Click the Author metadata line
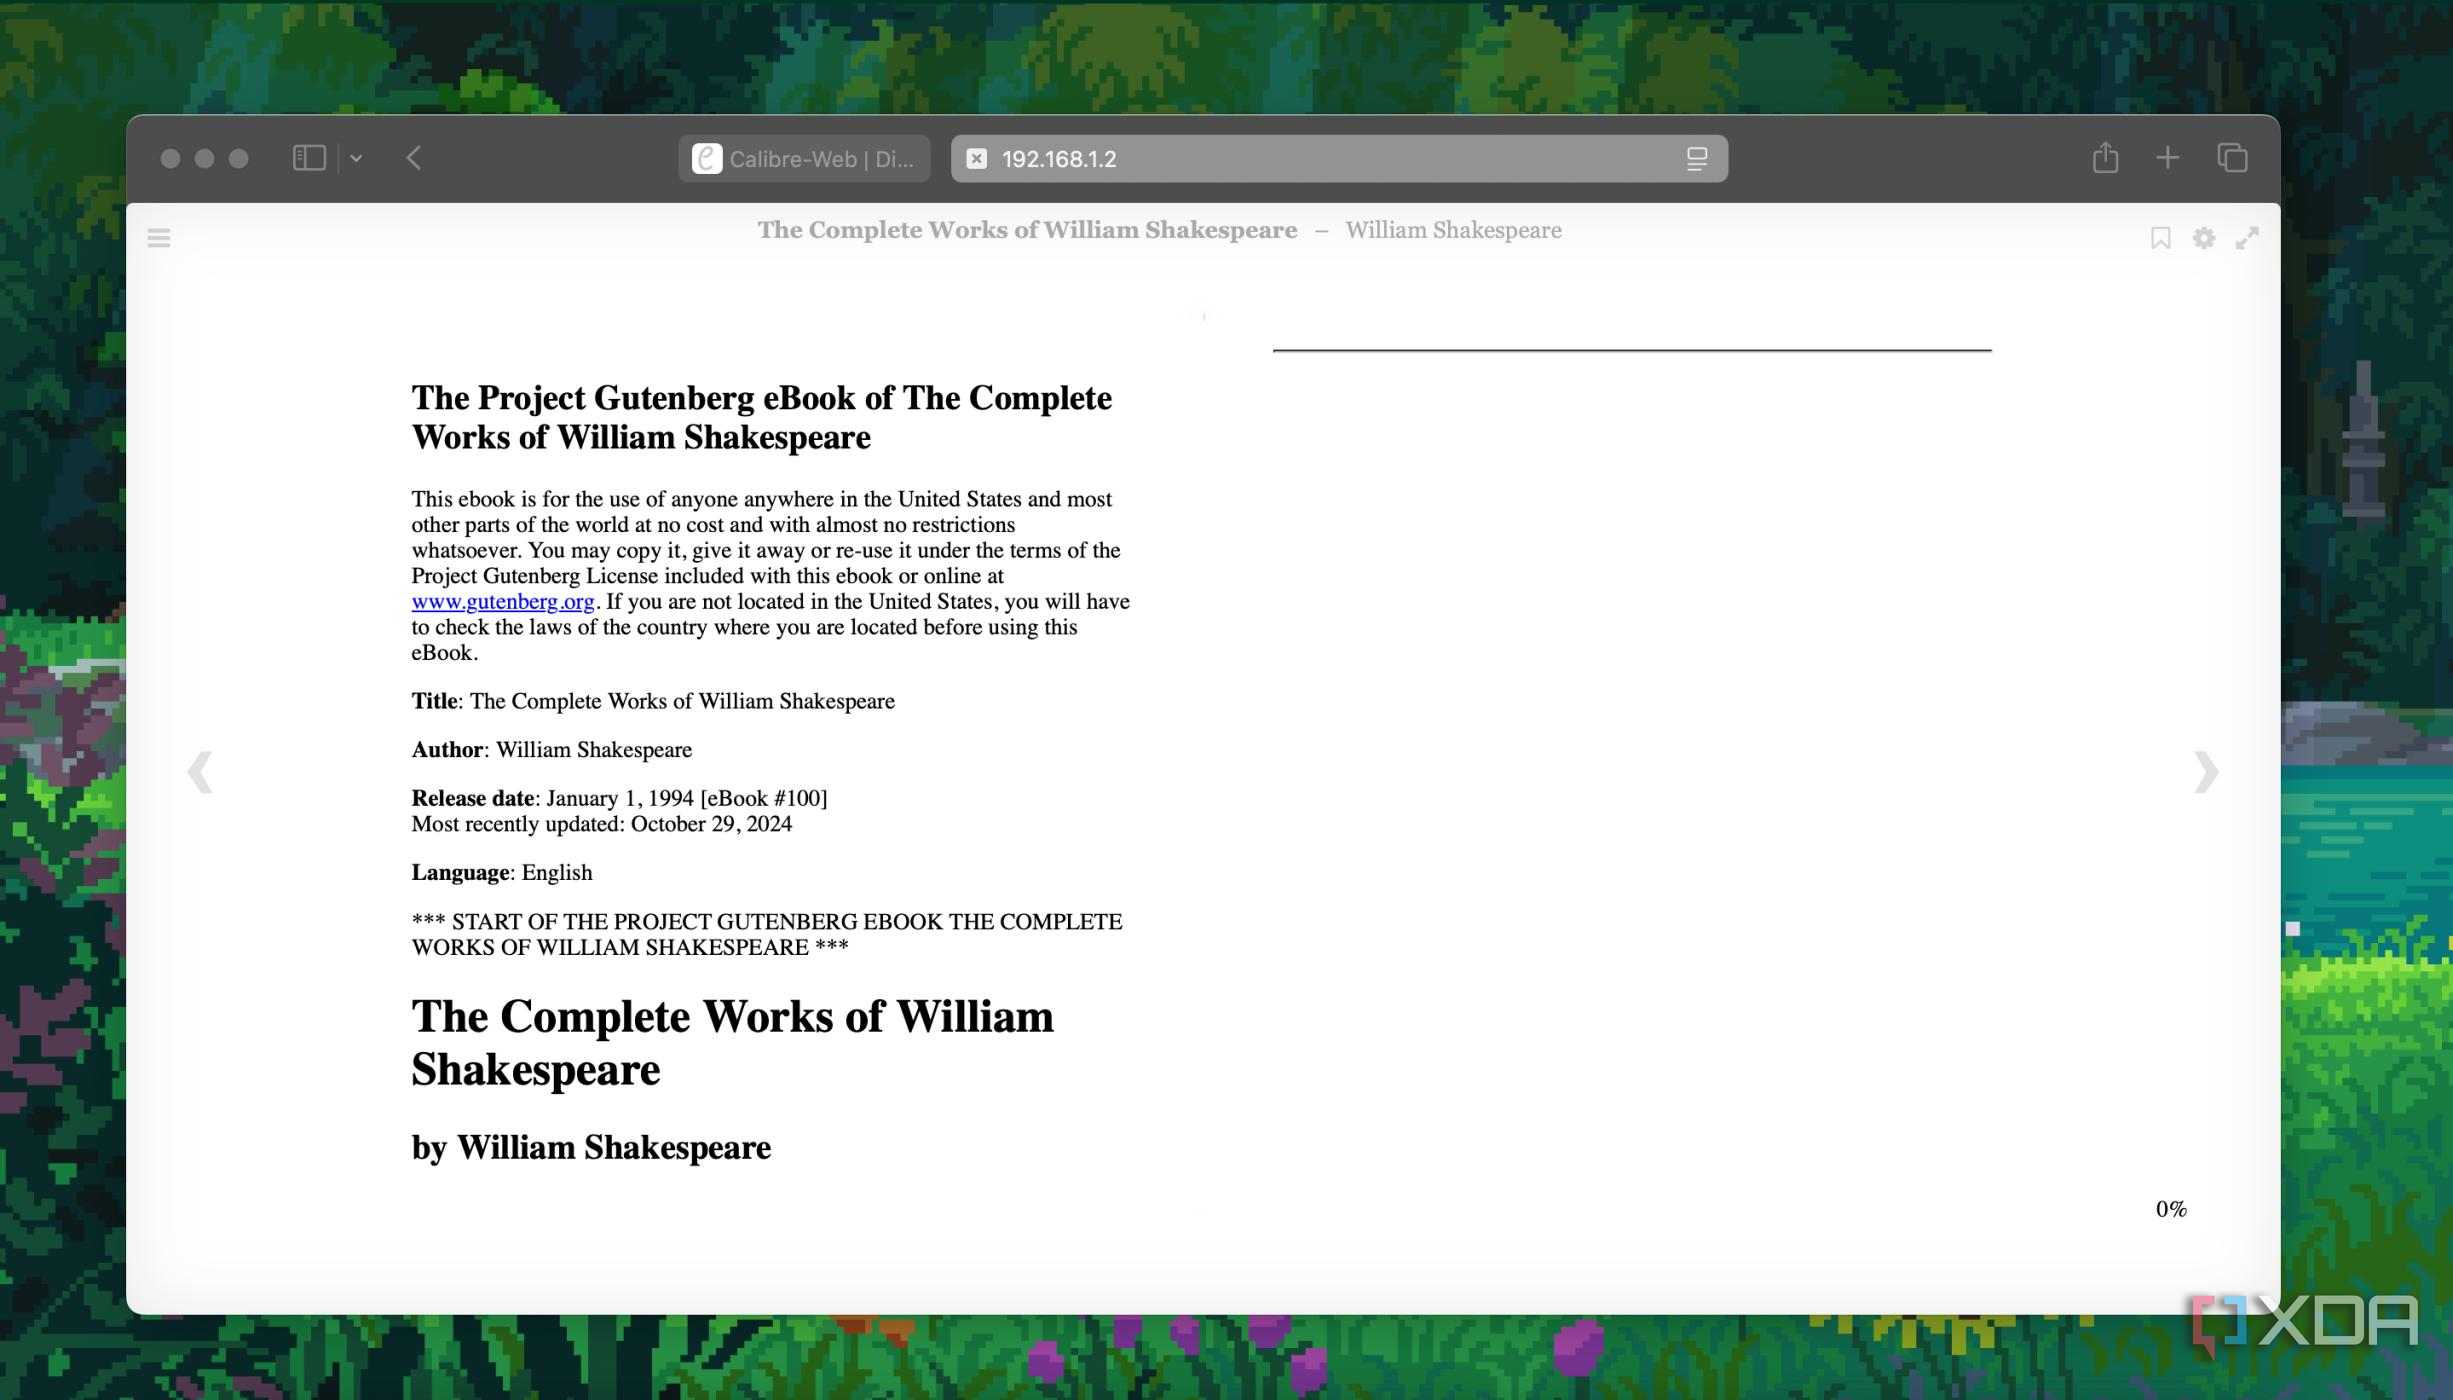This screenshot has height=1400, width=2453. click(x=552, y=750)
